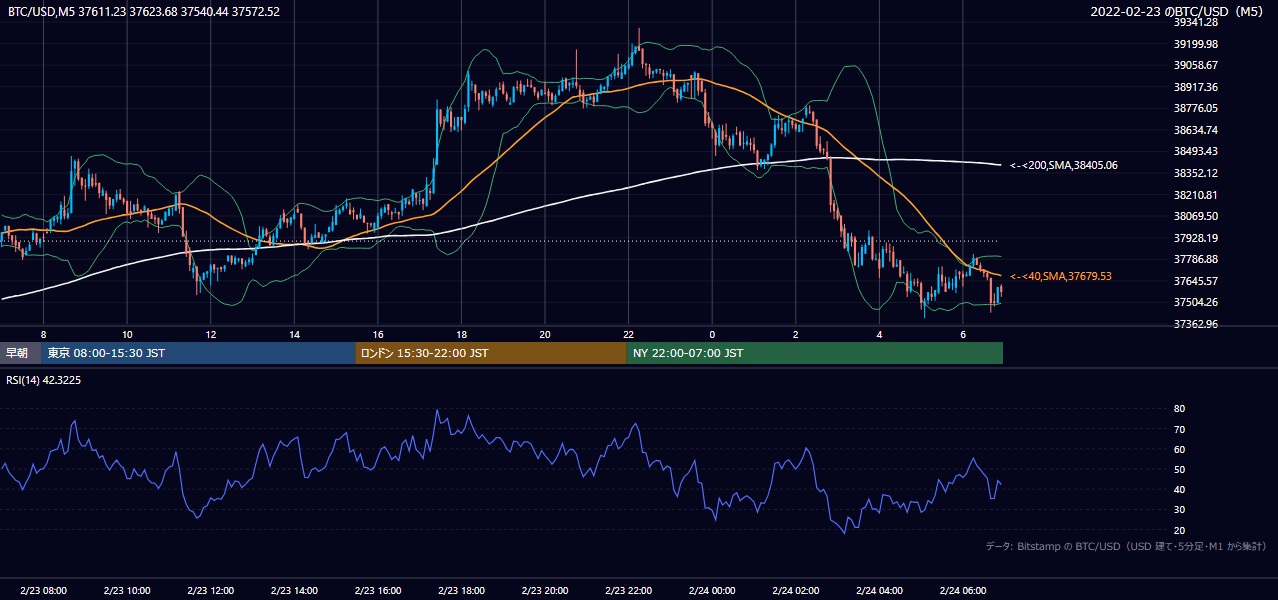The image size is (1278, 600).
Task: Click the 2/24 06:00 date label
Action: click(962, 591)
